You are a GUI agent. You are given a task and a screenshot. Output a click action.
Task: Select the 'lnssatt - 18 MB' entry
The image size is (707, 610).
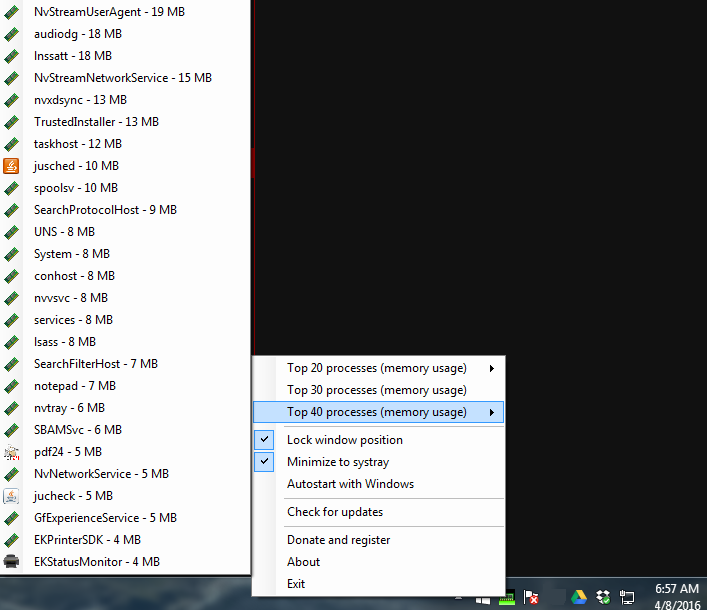click(x=125, y=56)
